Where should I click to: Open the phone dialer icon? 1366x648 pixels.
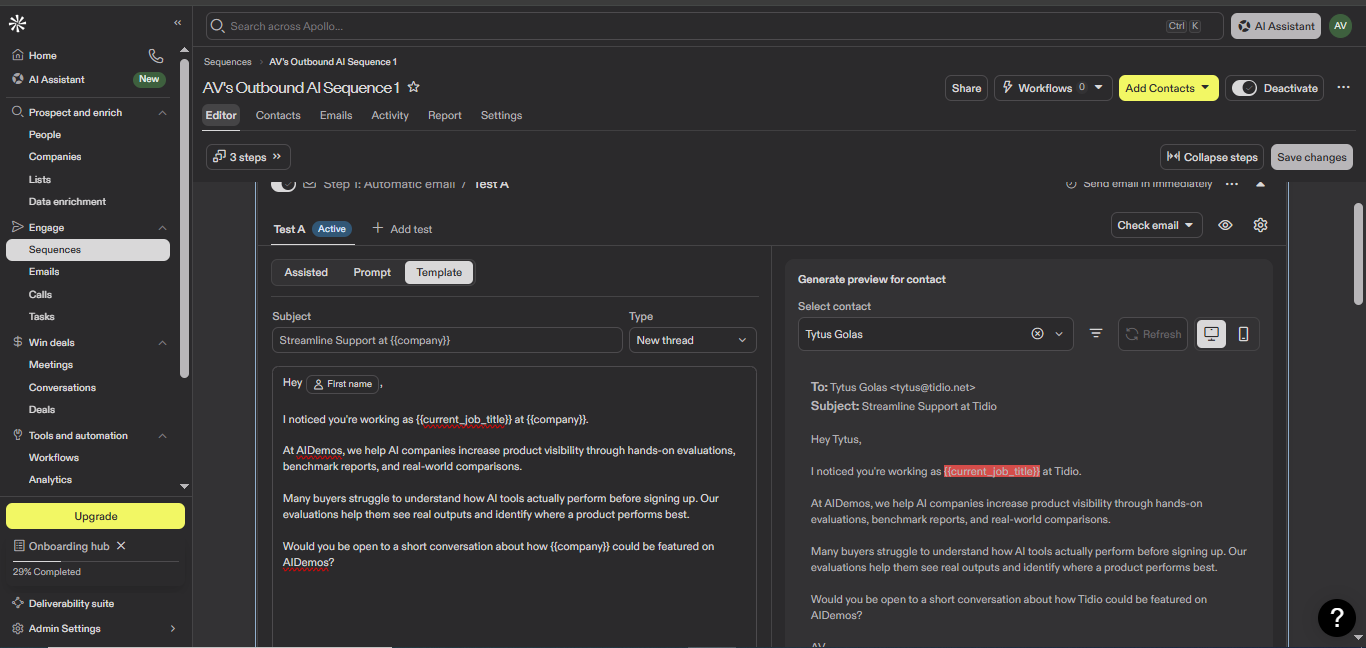click(x=155, y=56)
